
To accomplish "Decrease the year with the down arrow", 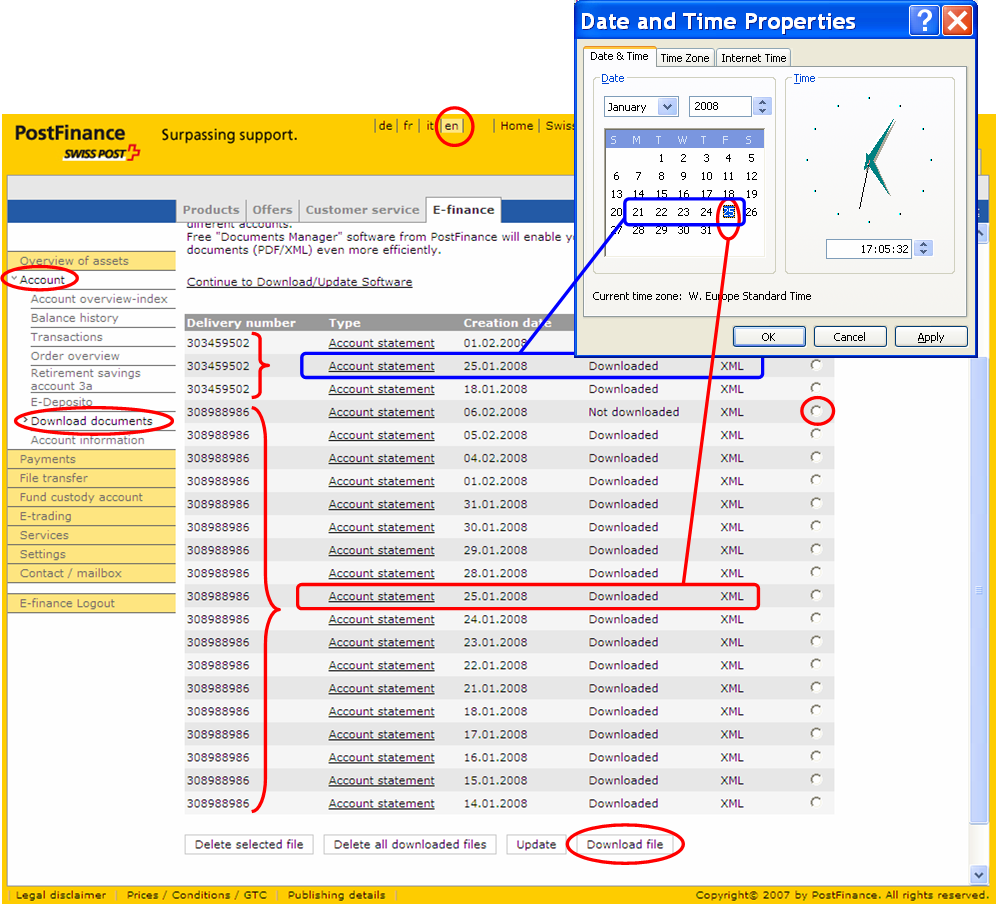I will 762,111.
